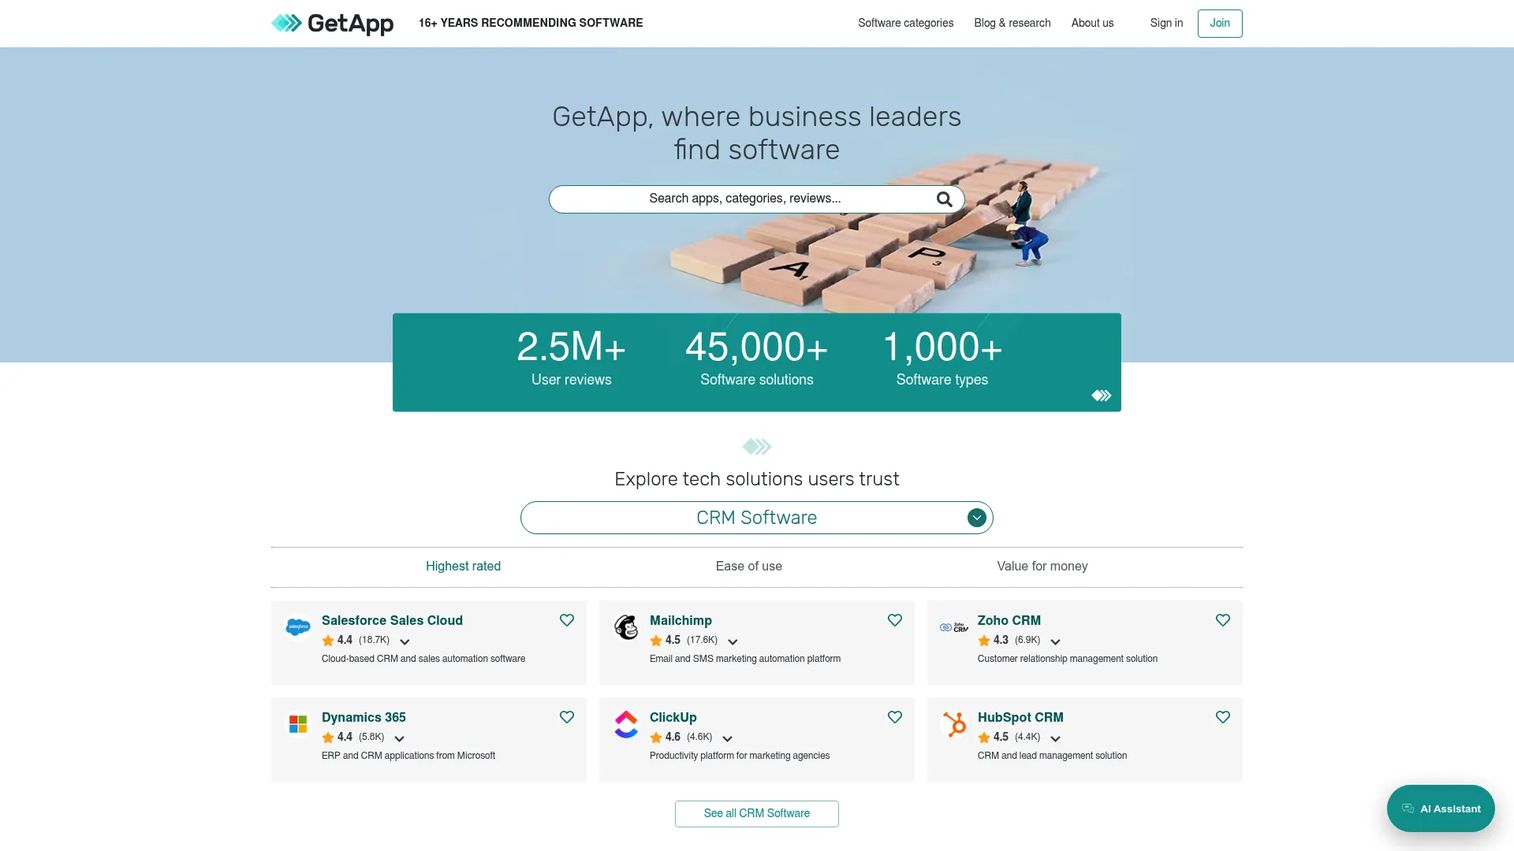Image resolution: width=1514 pixels, height=851 pixels.
Task: Toggle the HubSpot CRM heart icon
Action: [1223, 717]
